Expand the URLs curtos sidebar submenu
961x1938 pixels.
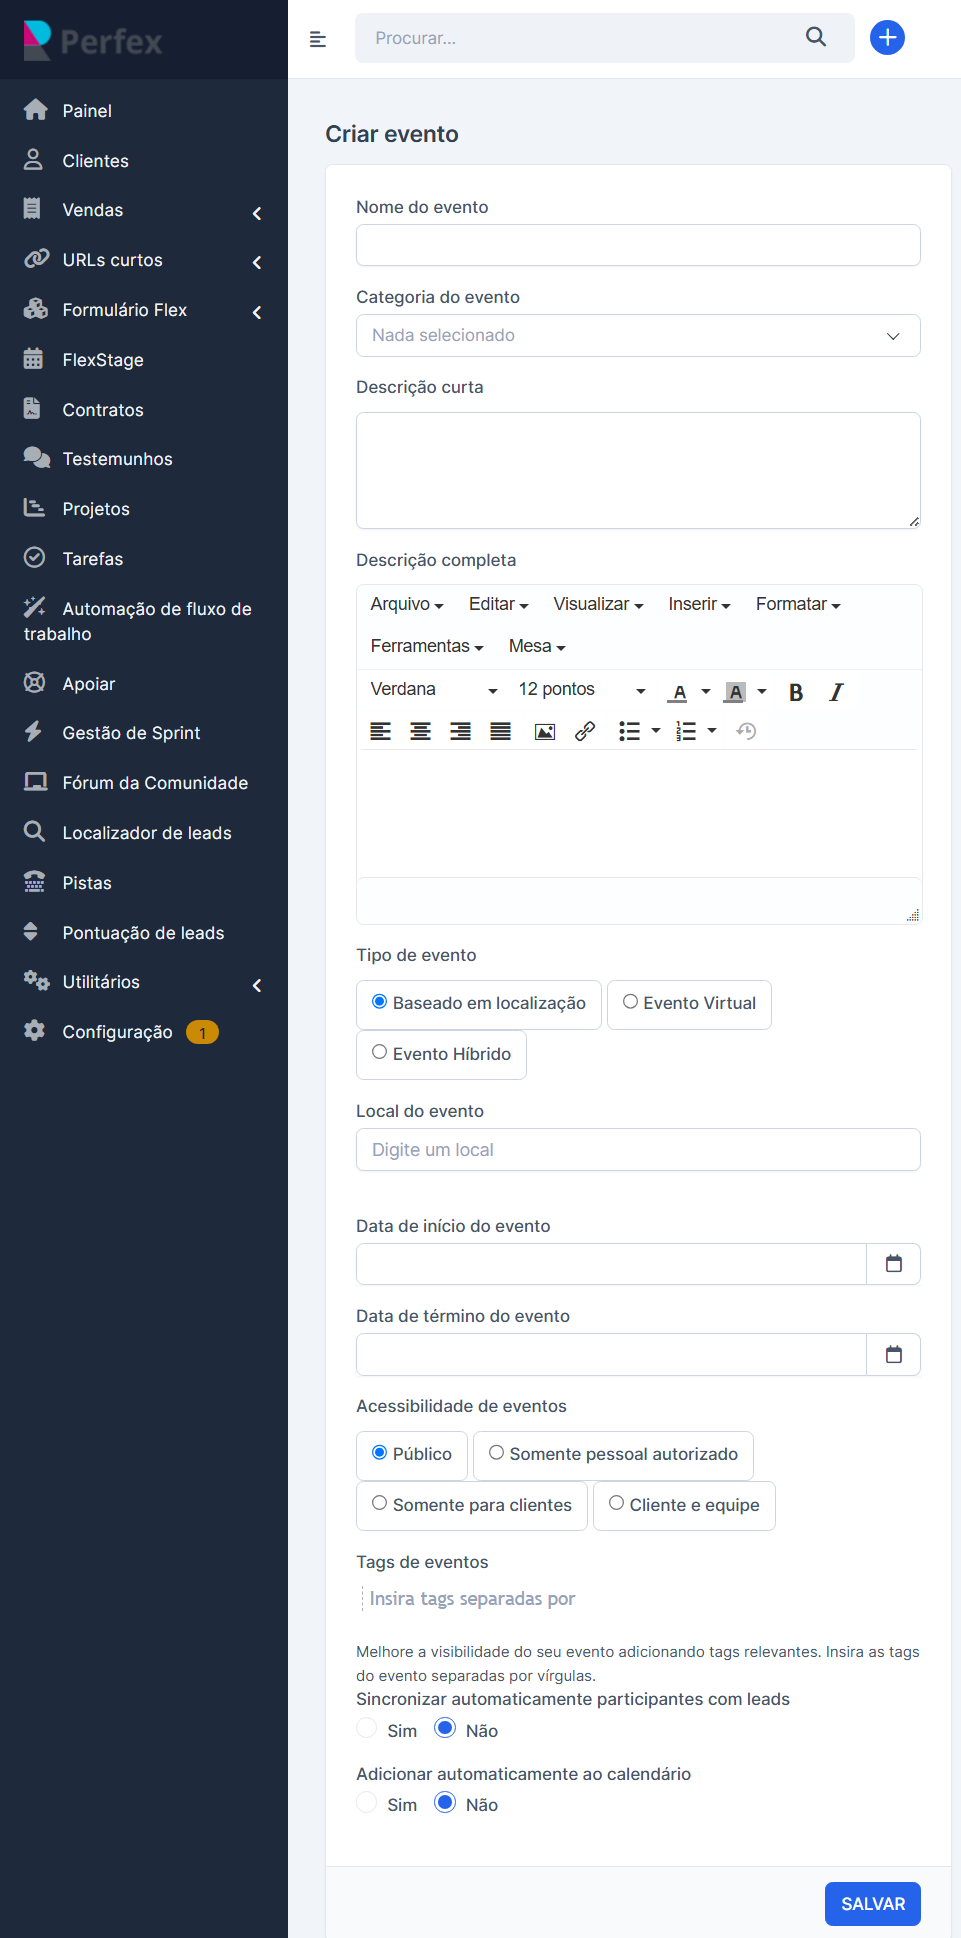(x=257, y=262)
